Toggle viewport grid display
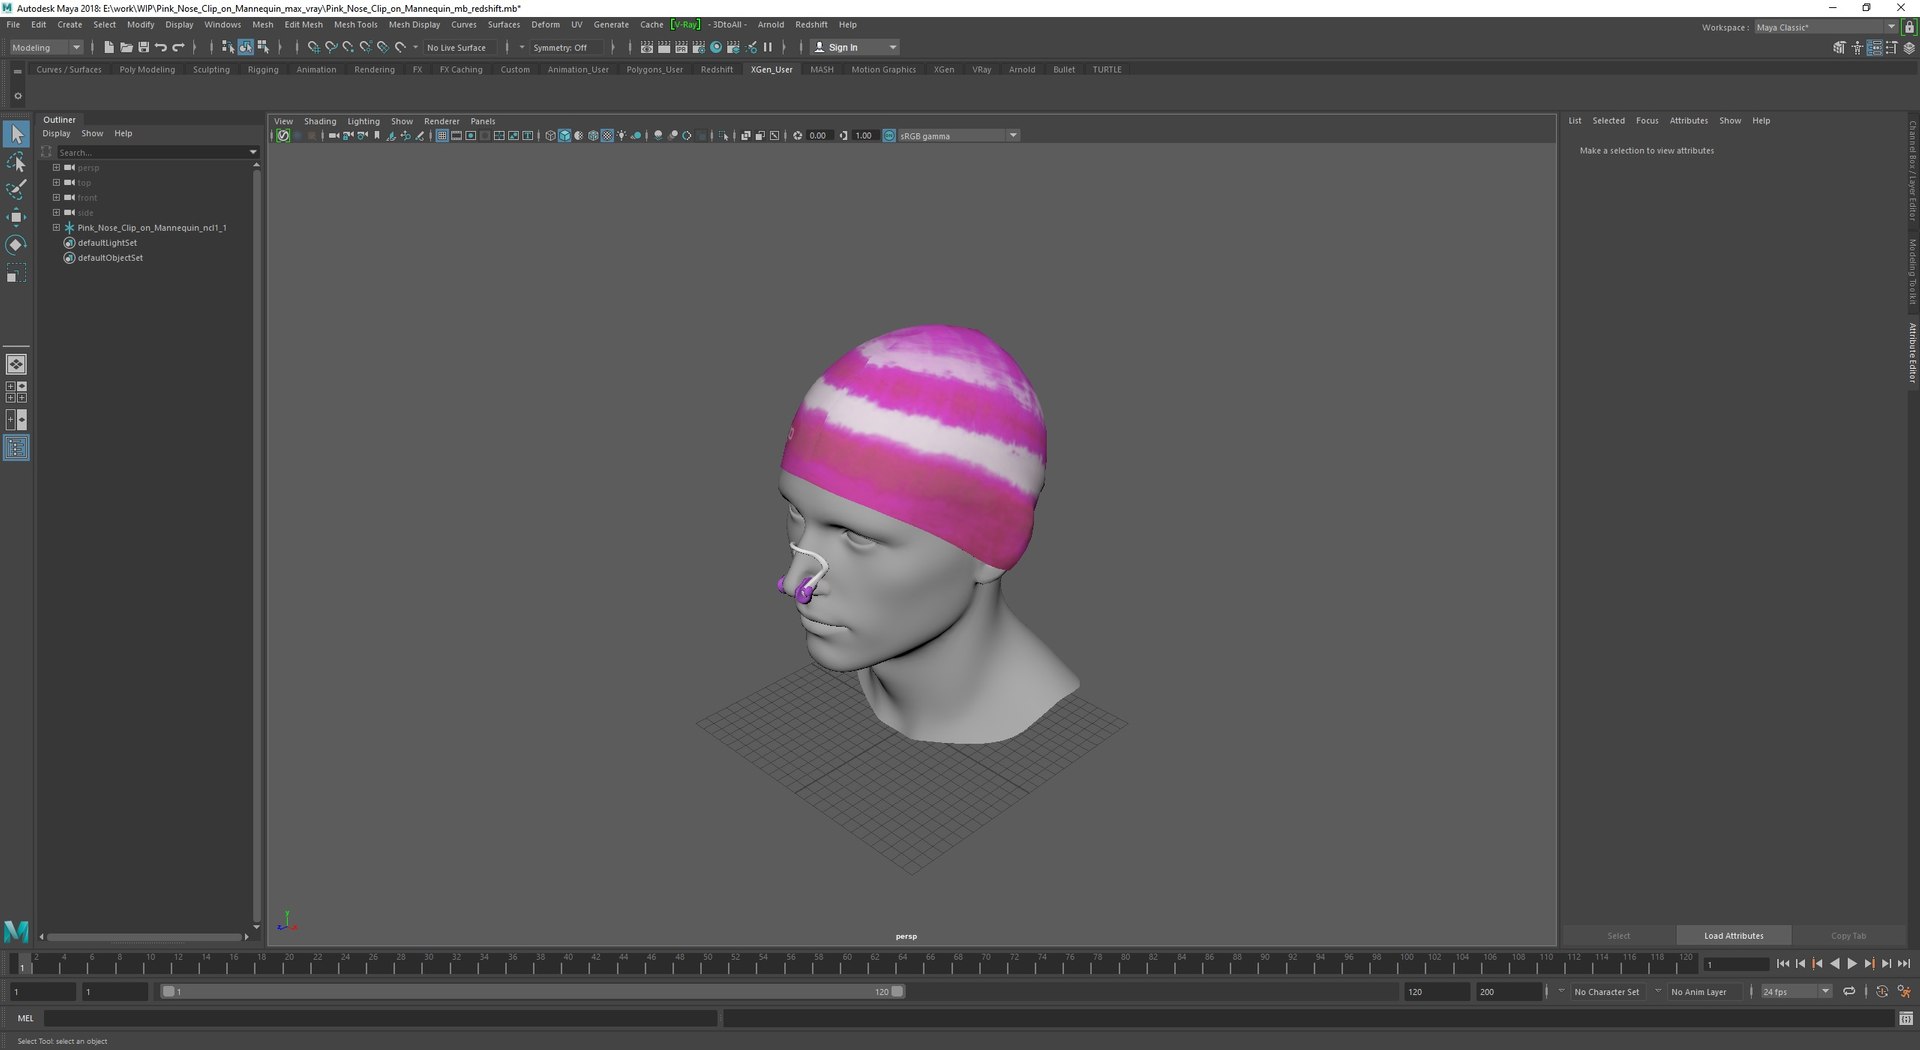The width and height of the screenshot is (1920, 1050). click(442, 136)
